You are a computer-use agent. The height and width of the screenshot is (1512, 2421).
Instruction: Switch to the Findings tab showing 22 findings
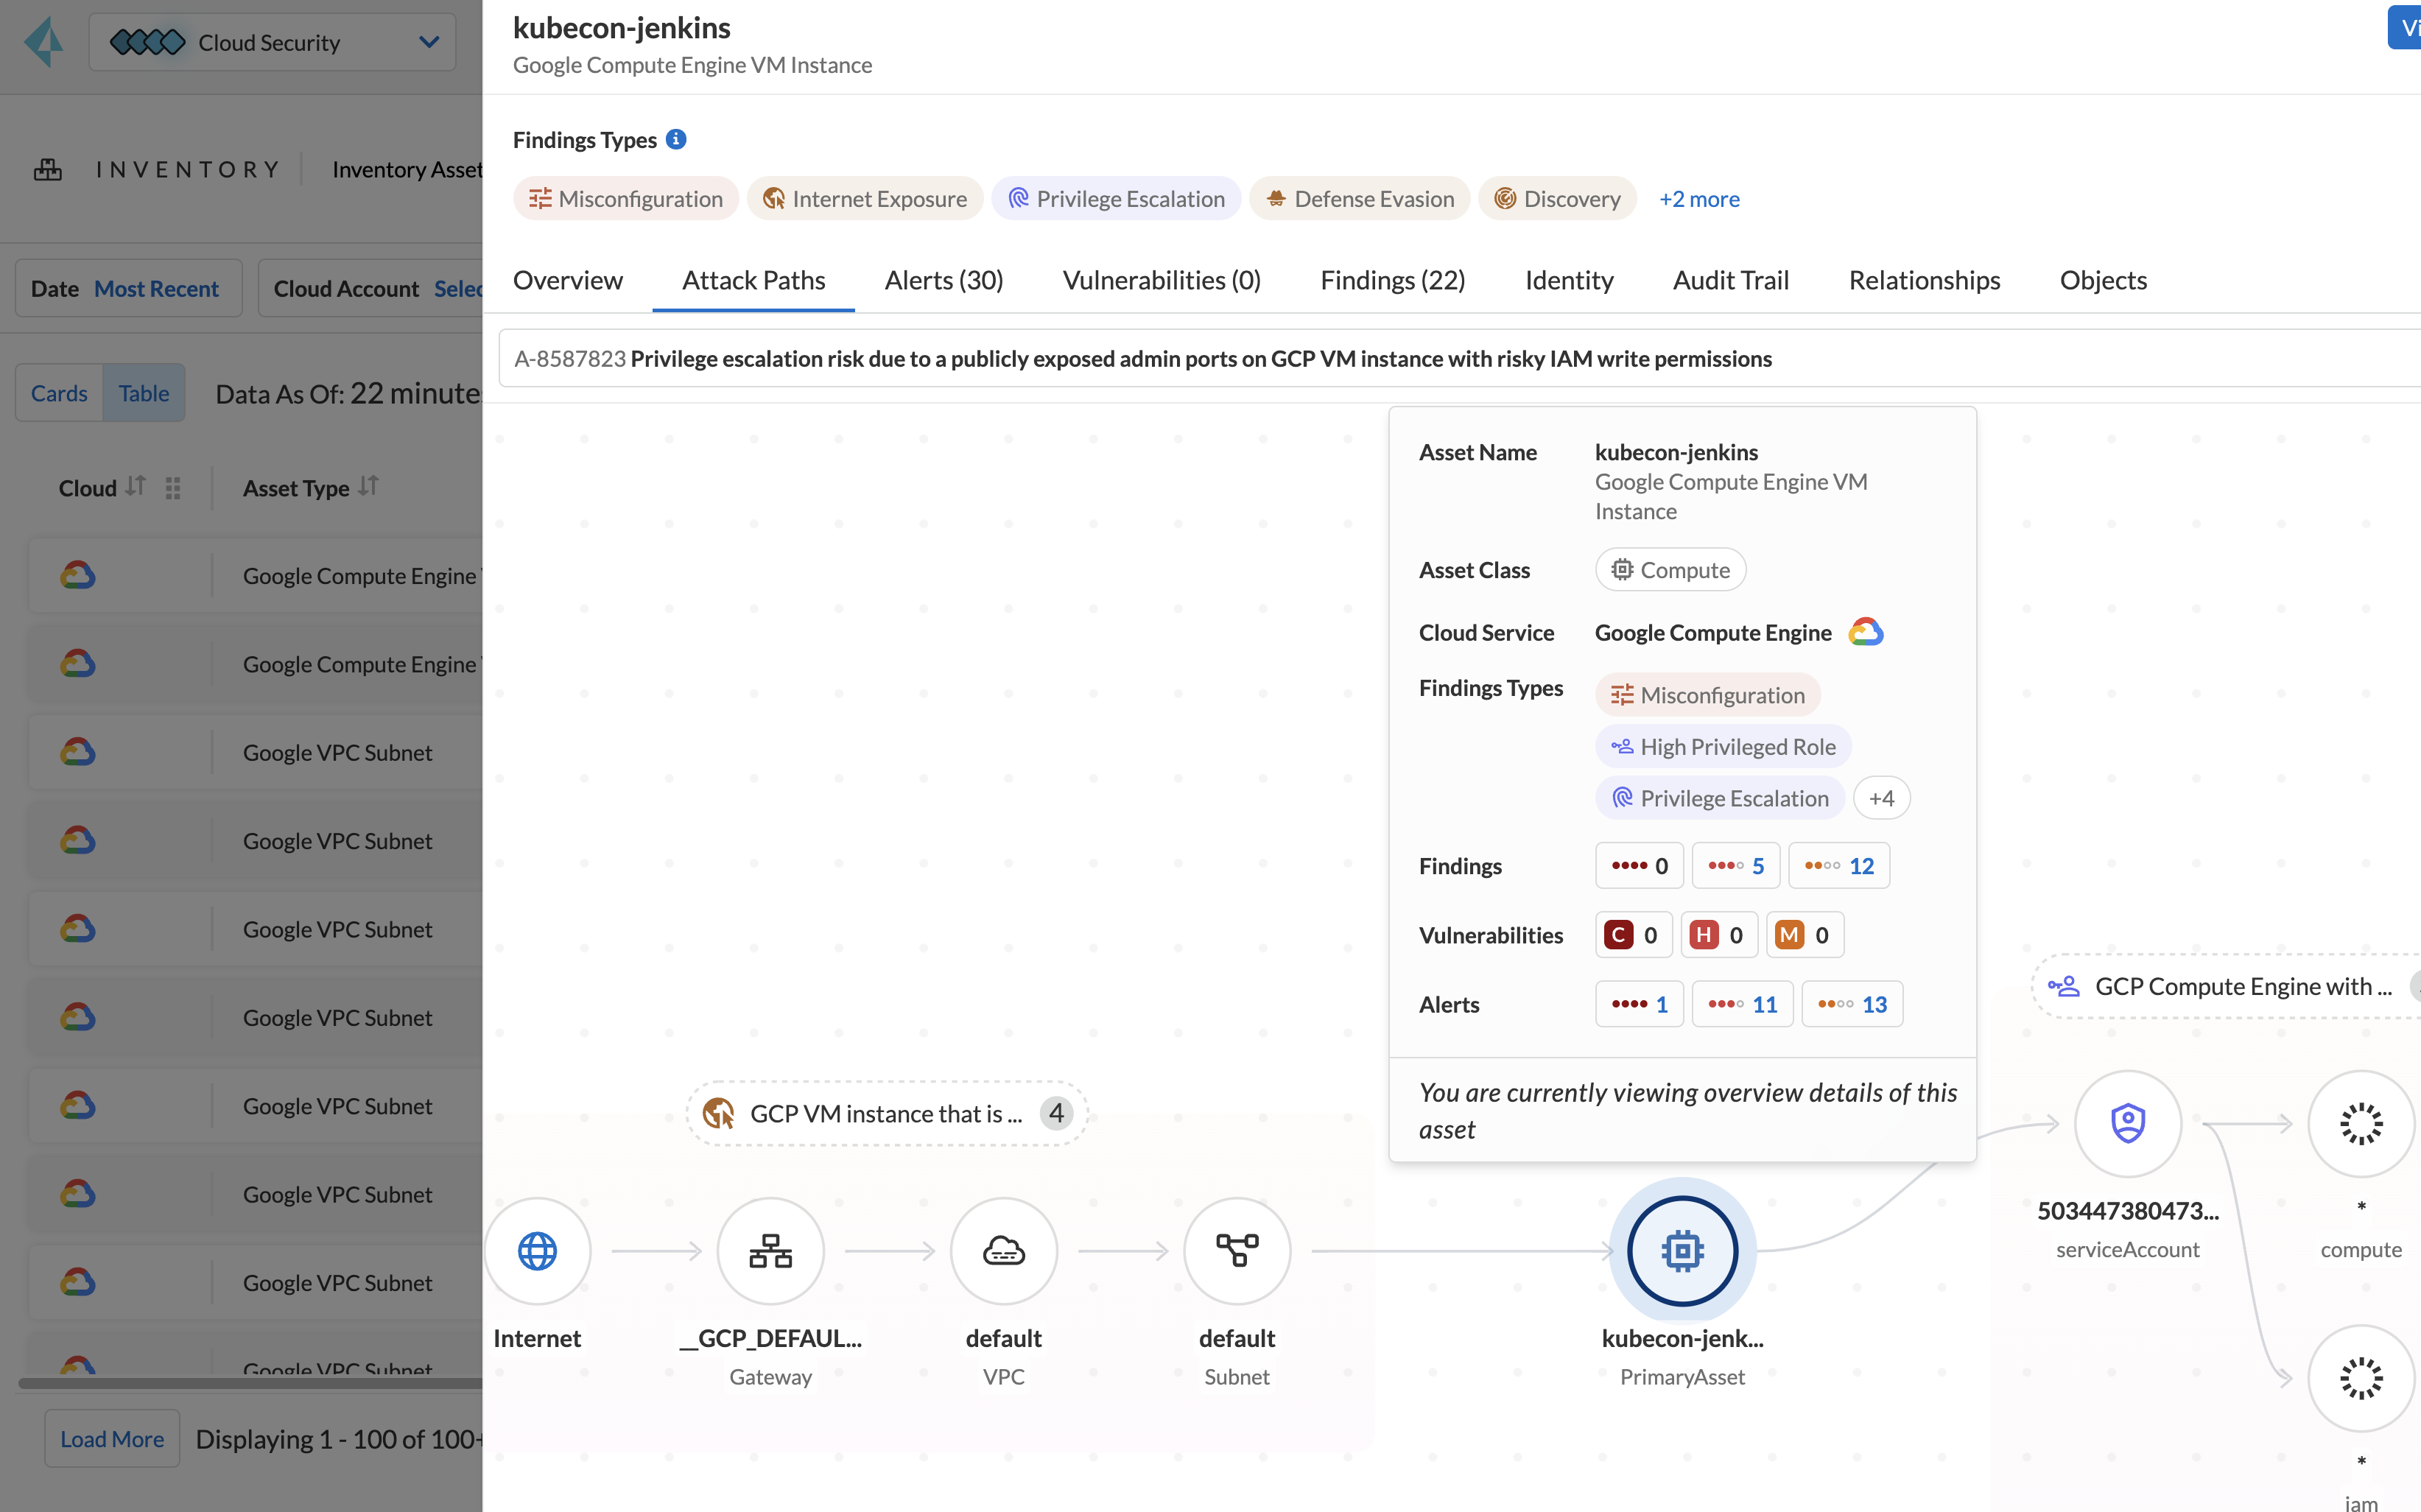1390,278
